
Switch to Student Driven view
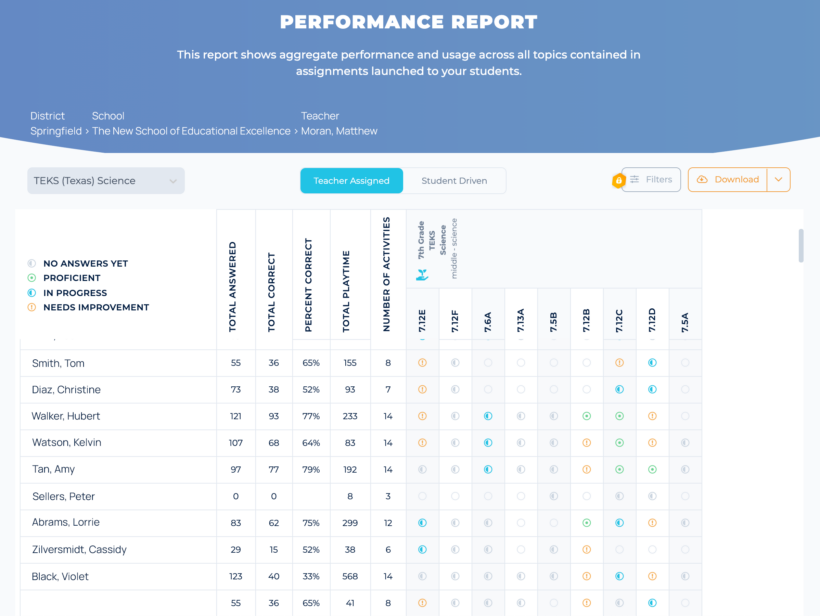(x=454, y=181)
